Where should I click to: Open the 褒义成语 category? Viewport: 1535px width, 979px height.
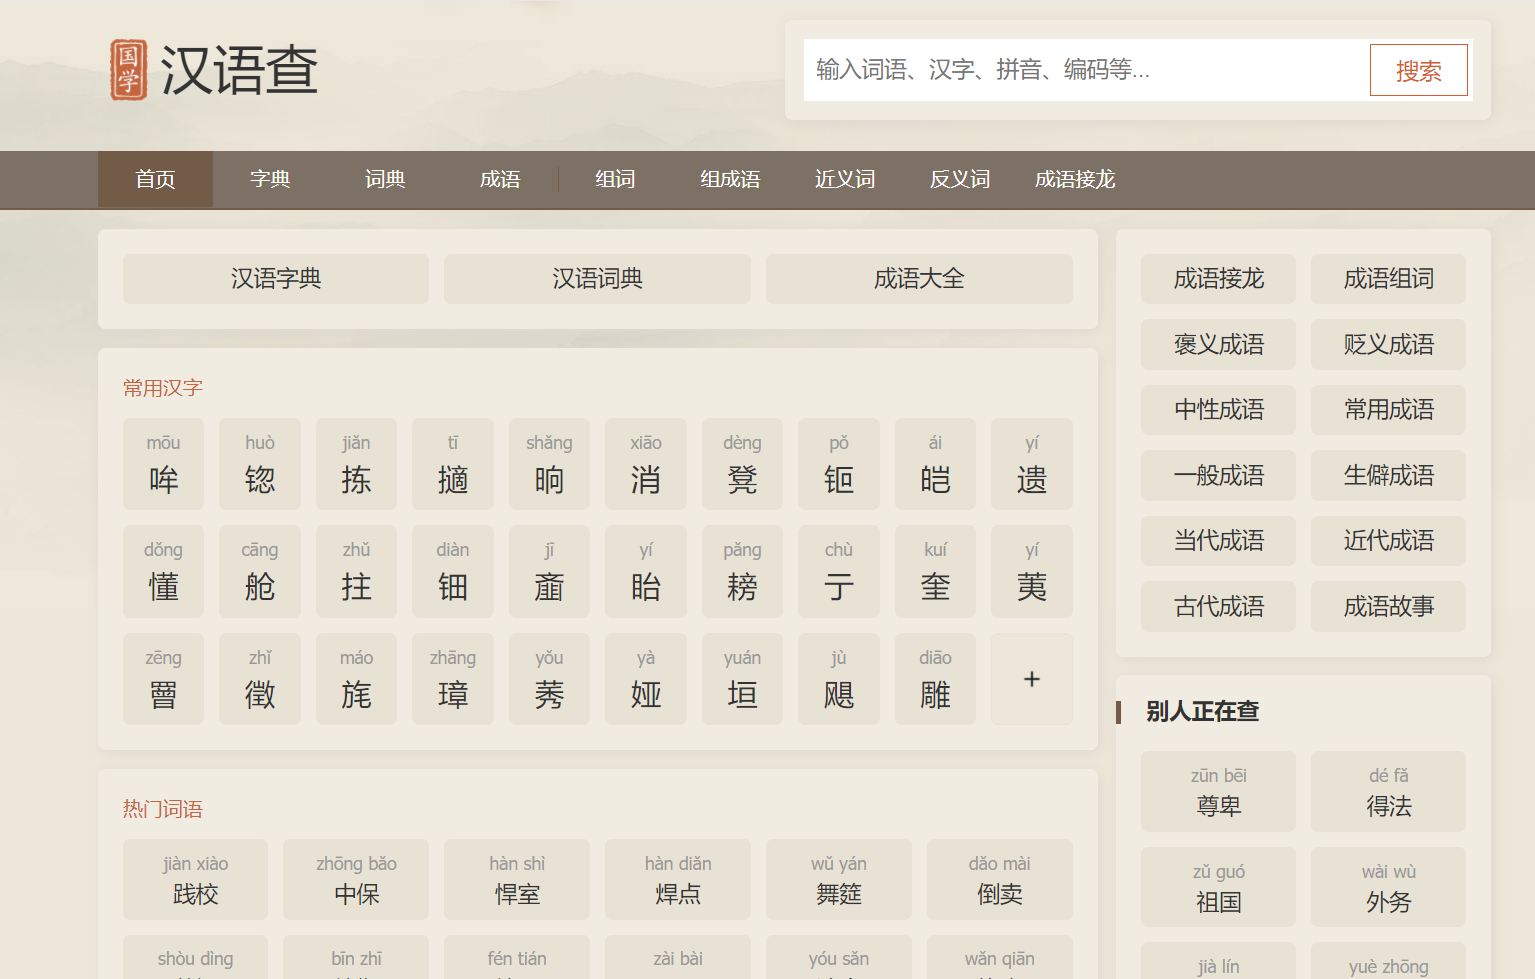pyautogui.click(x=1218, y=345)
